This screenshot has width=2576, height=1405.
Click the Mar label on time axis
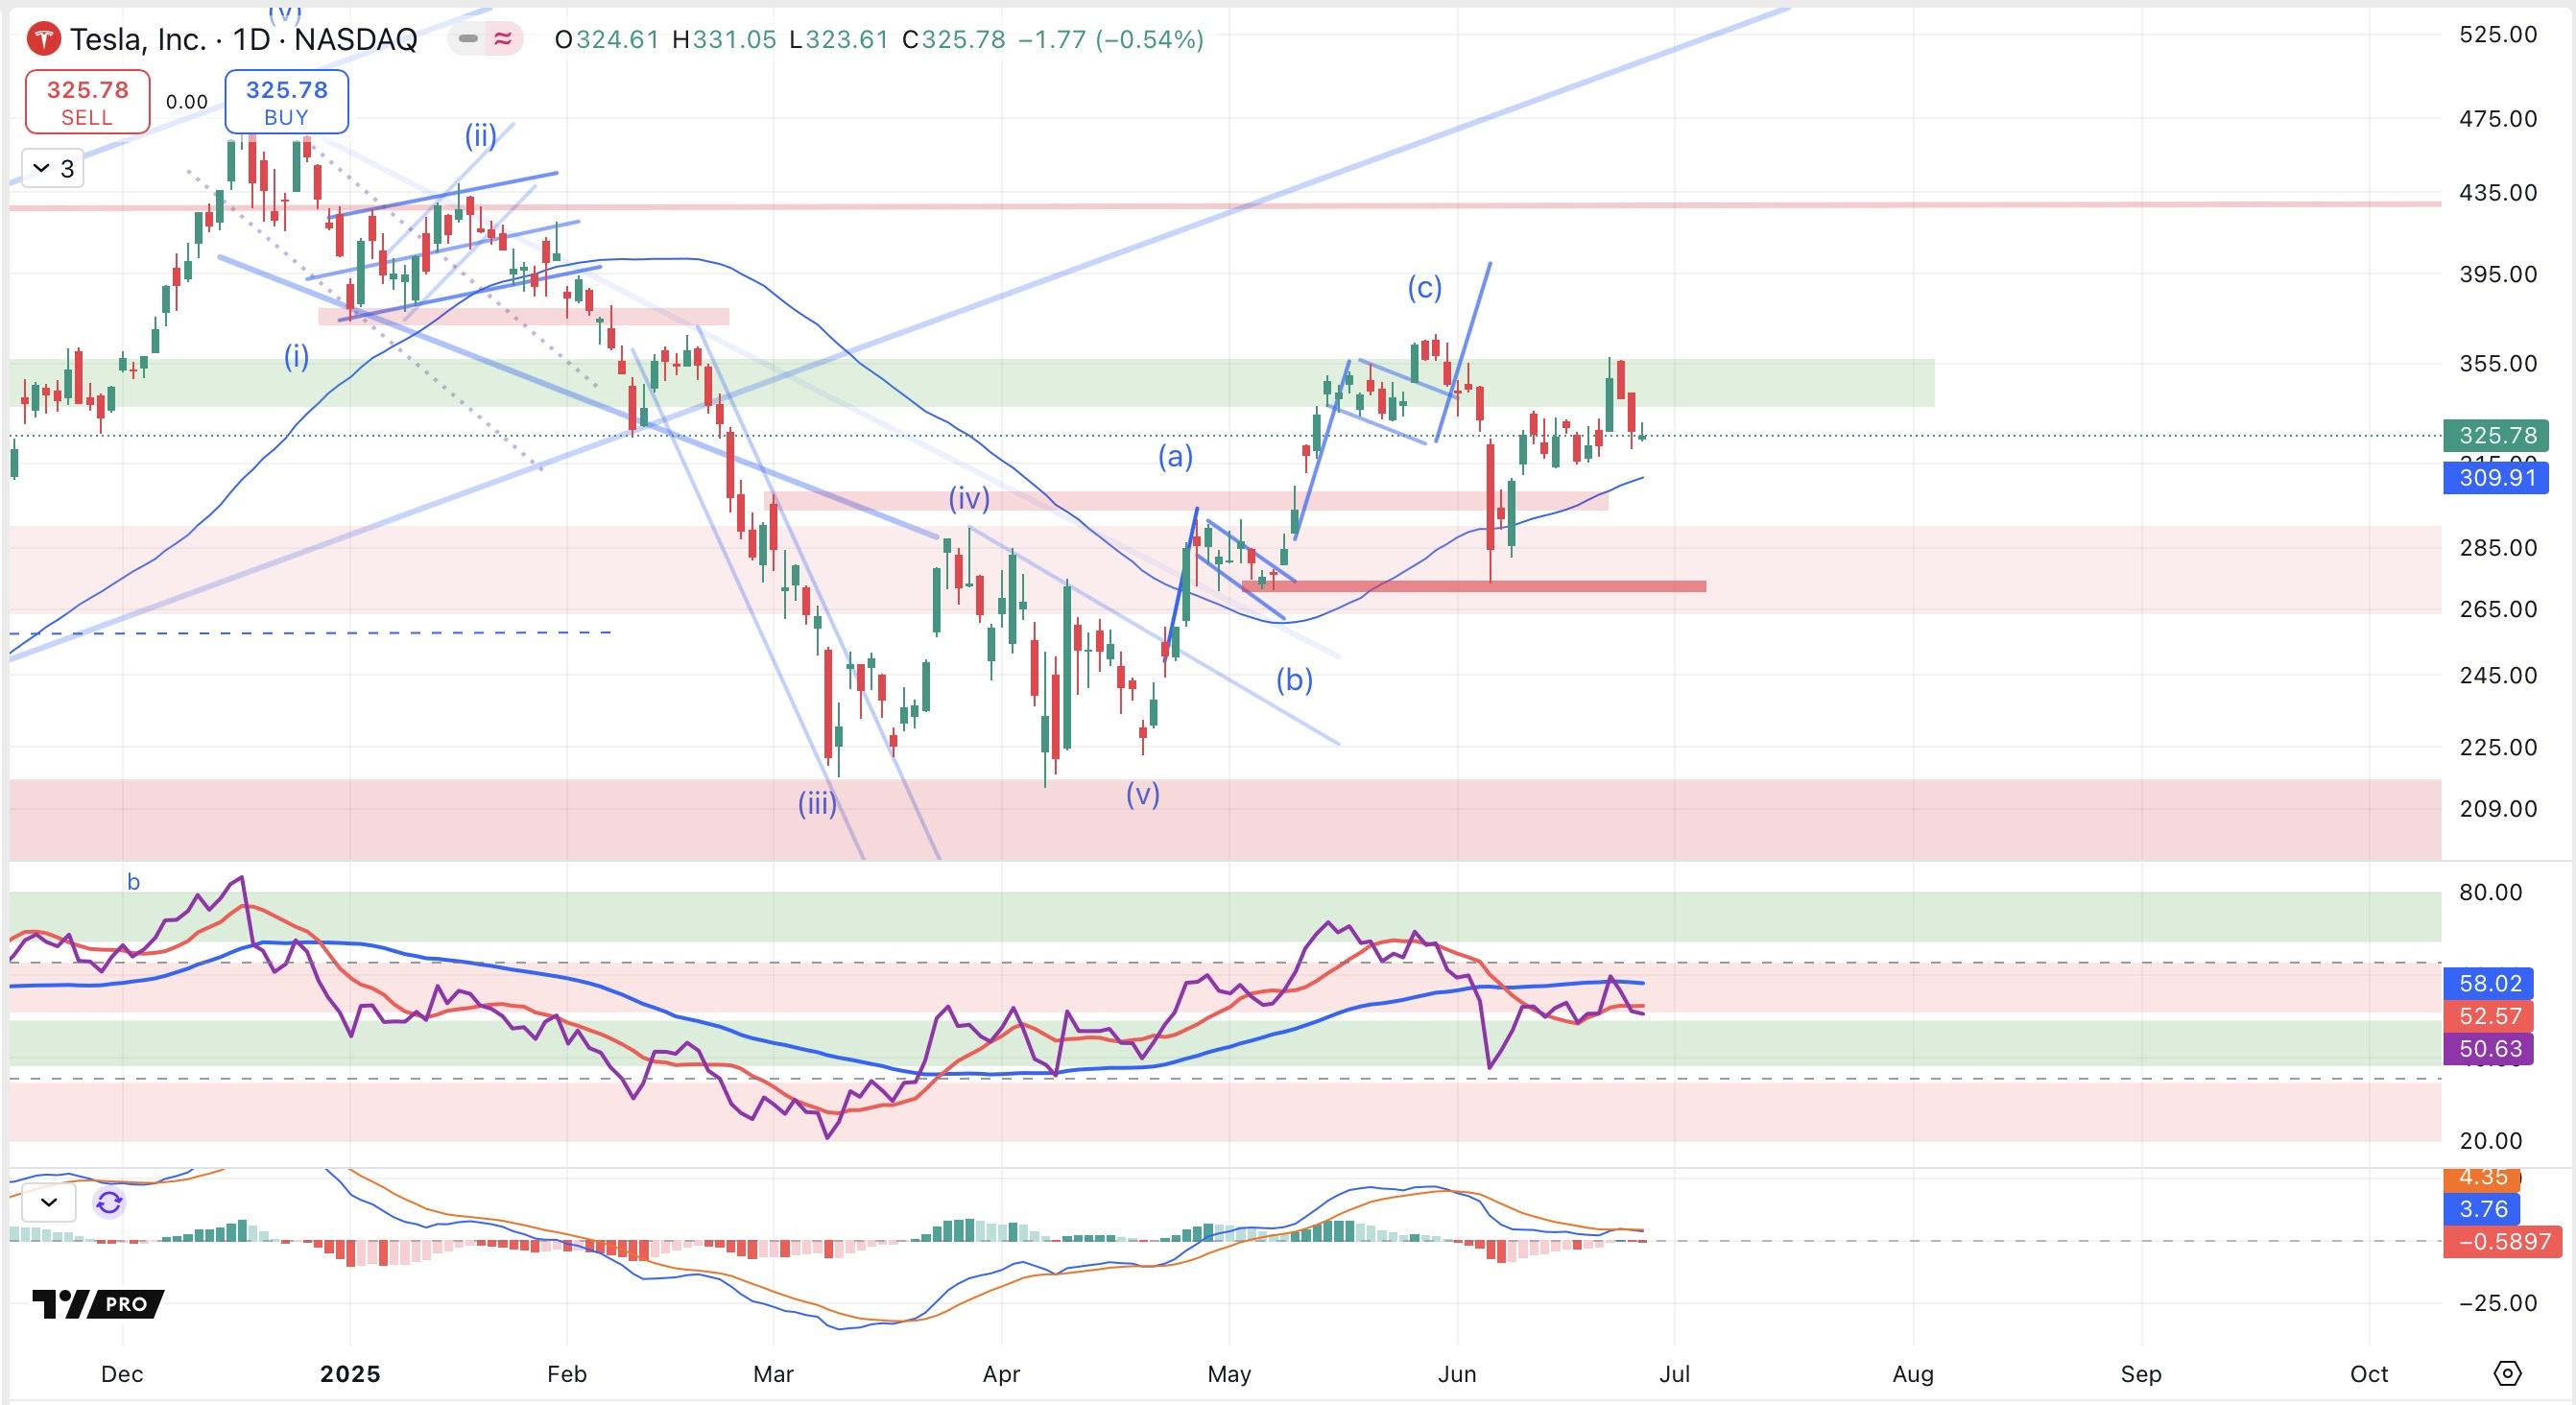[x=773, y=1374]
